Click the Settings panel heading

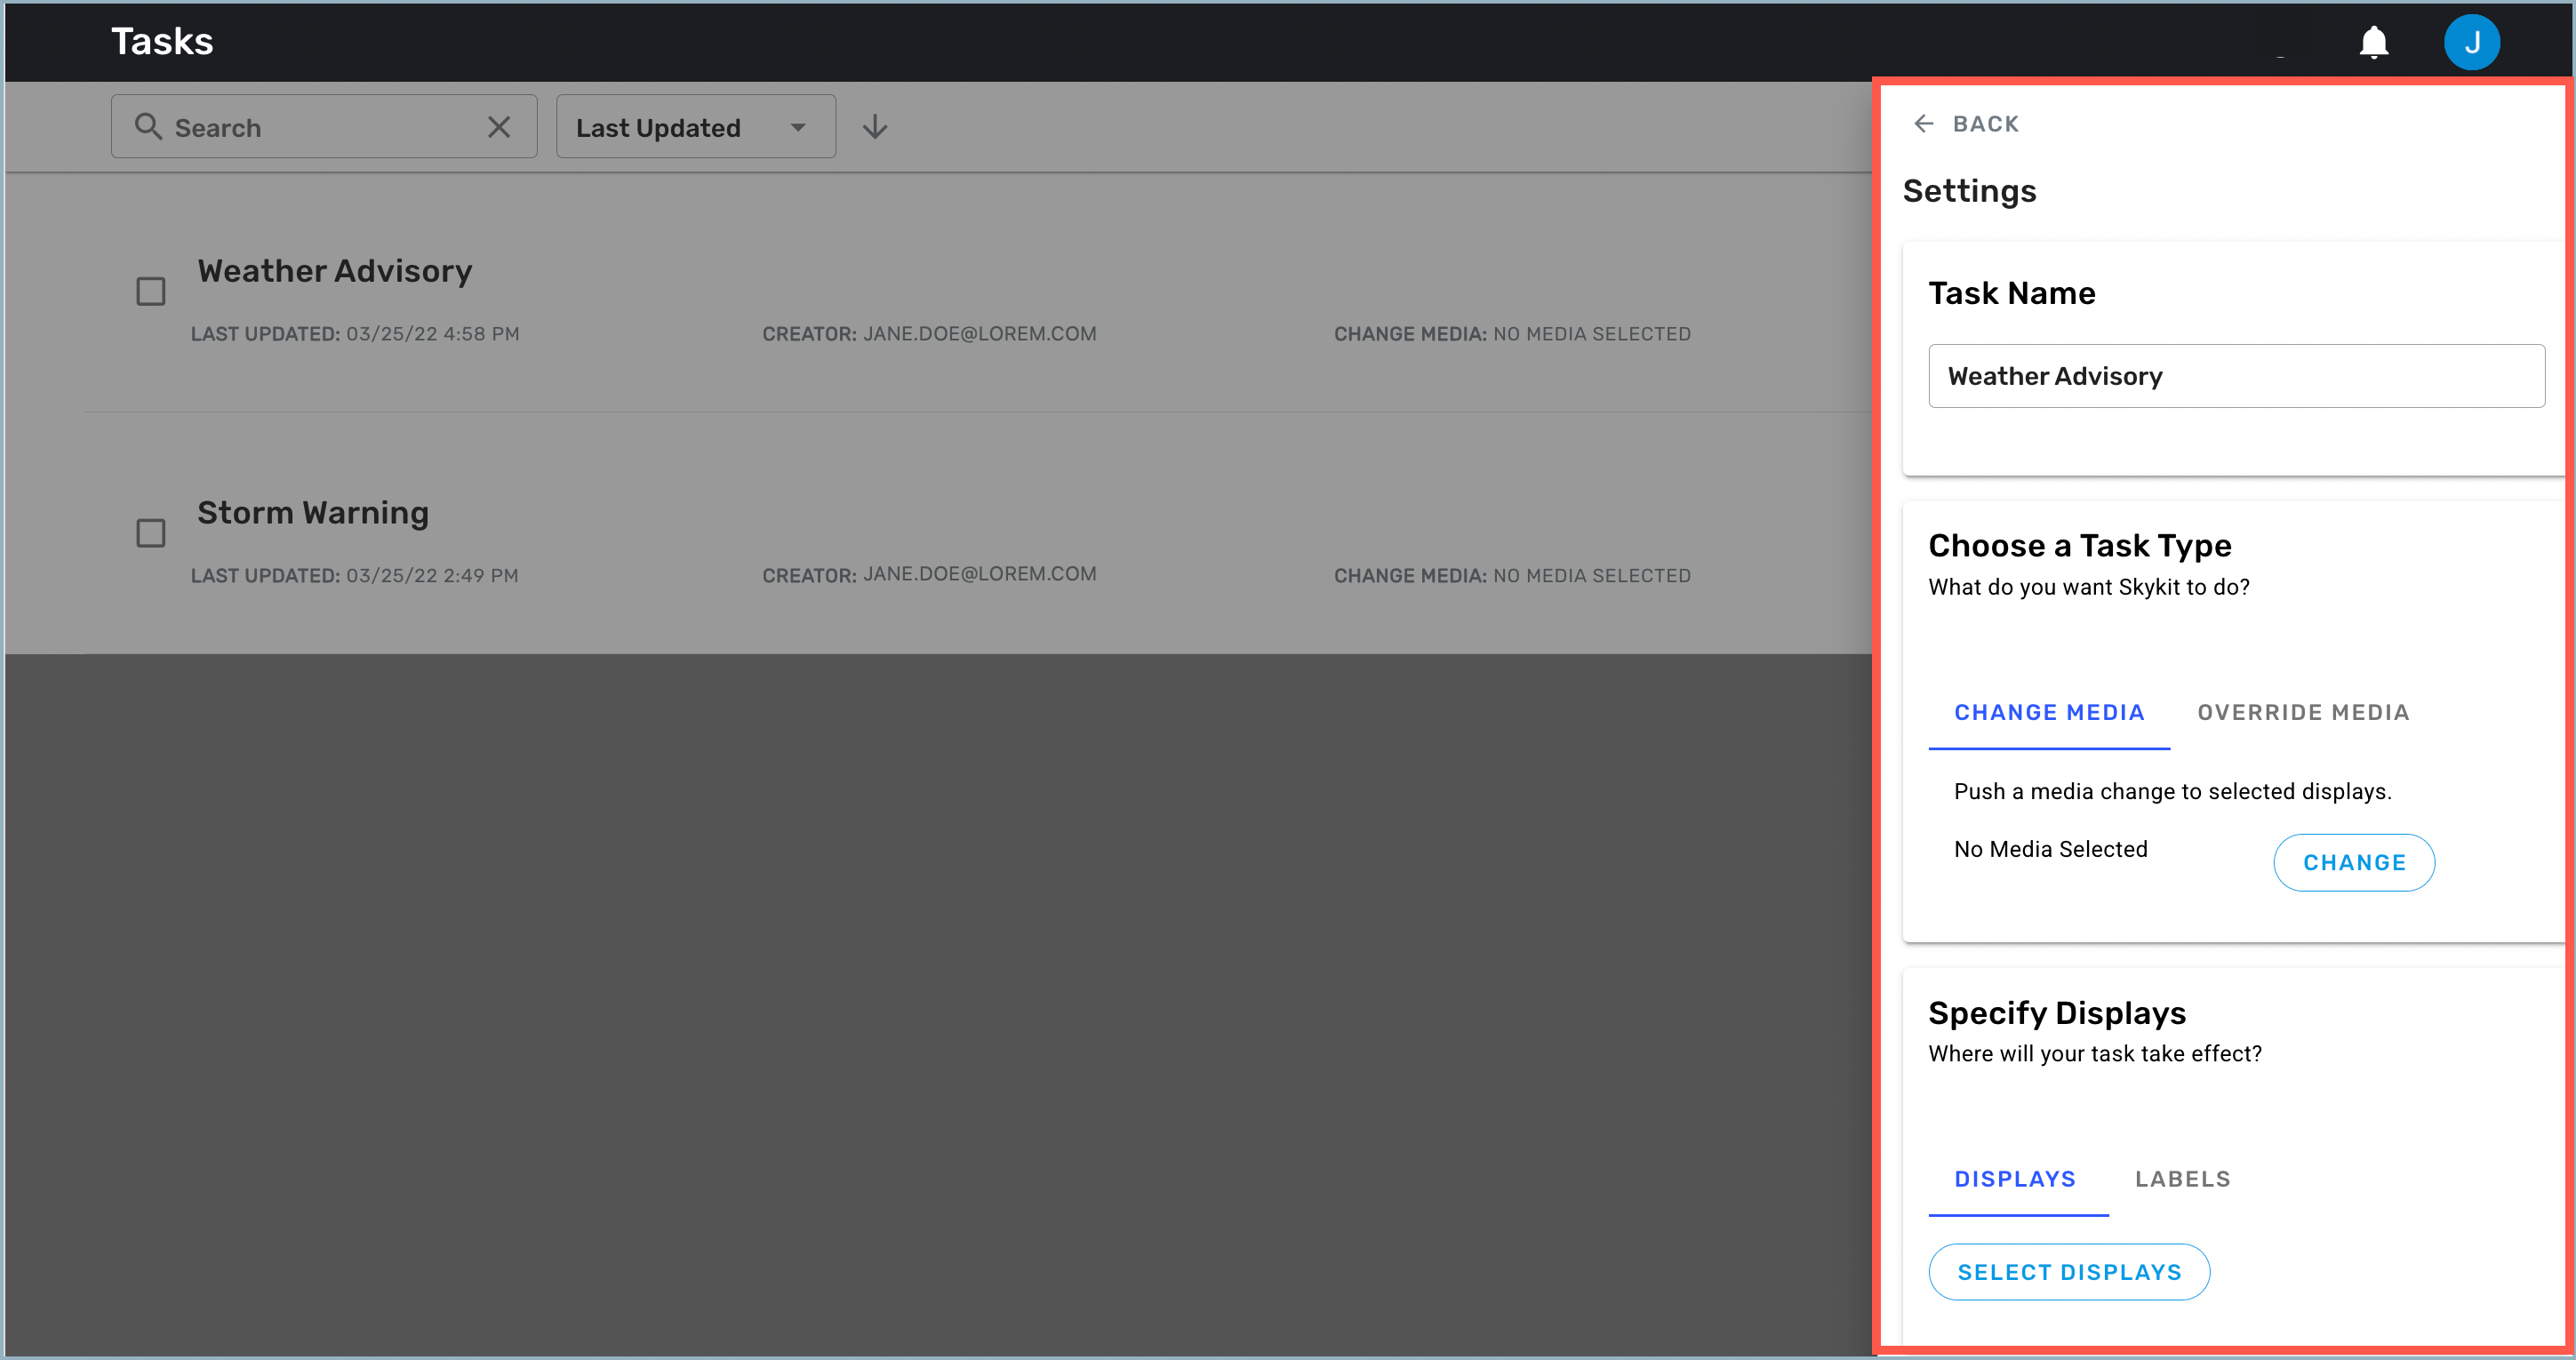pos(1969,190)
